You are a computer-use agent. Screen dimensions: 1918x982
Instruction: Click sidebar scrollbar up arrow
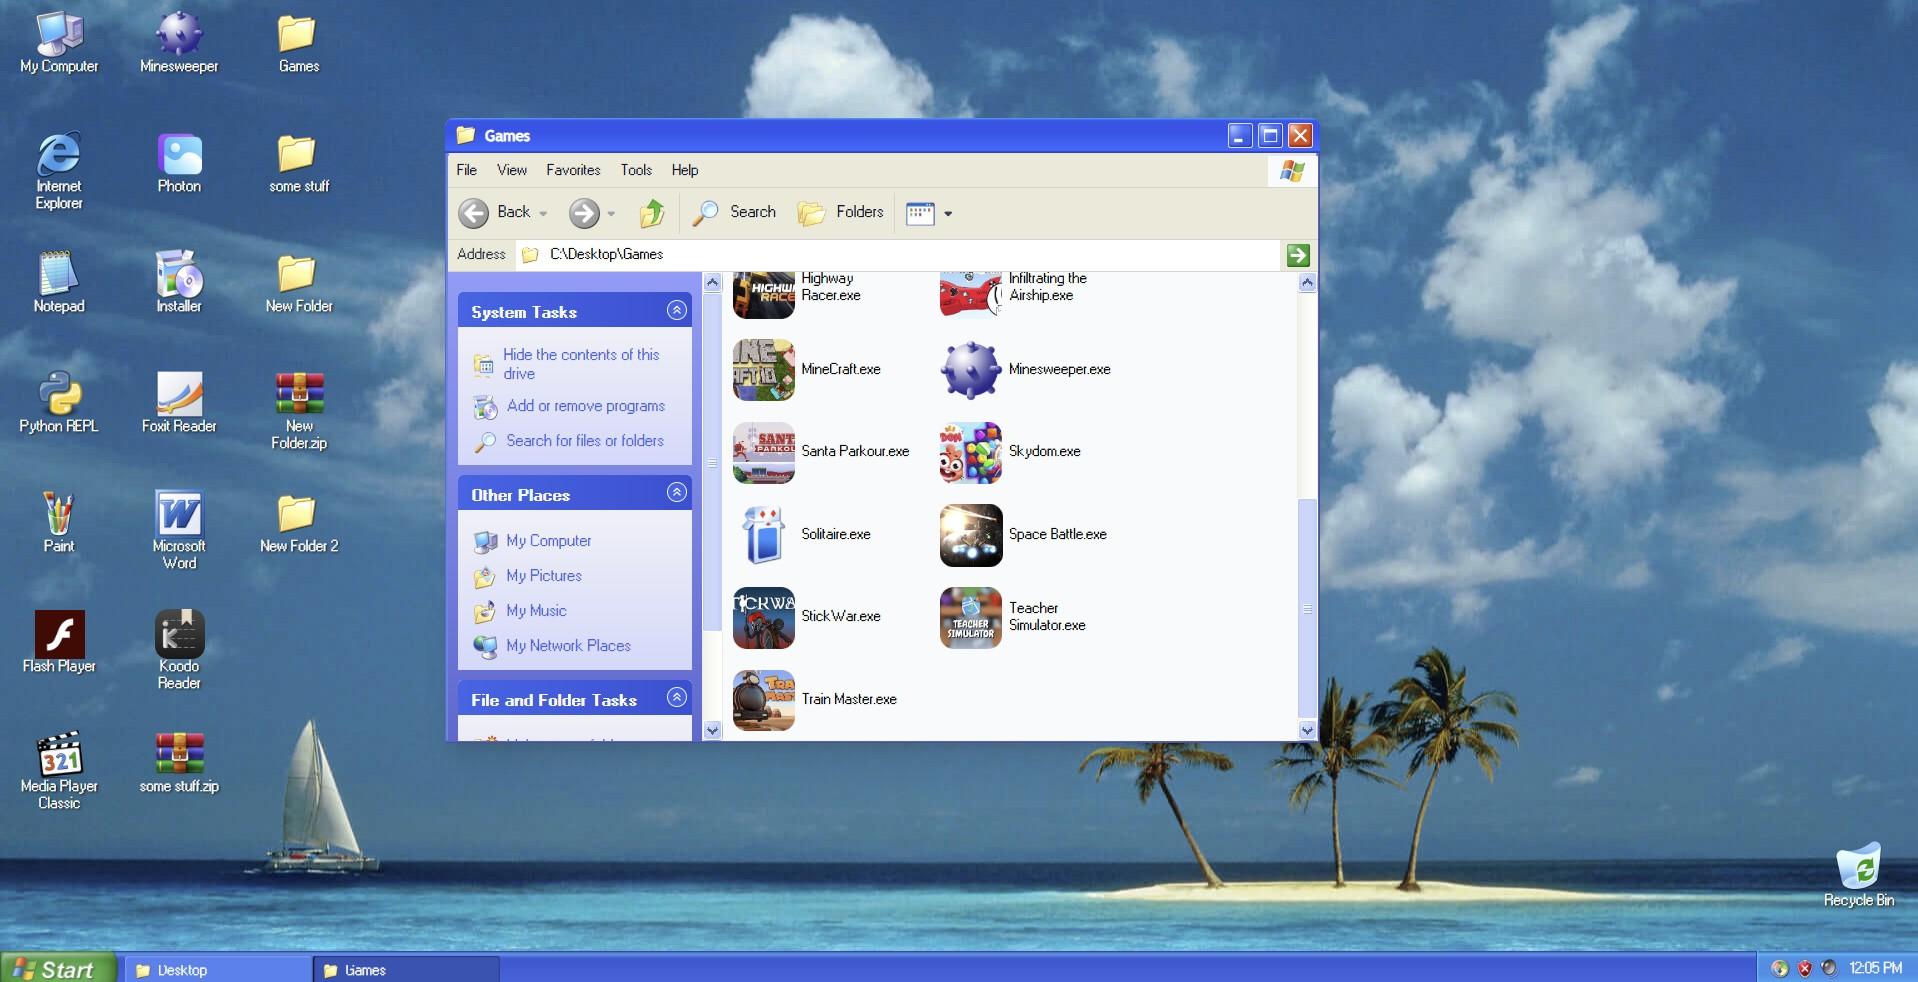(x=712, y=283)
